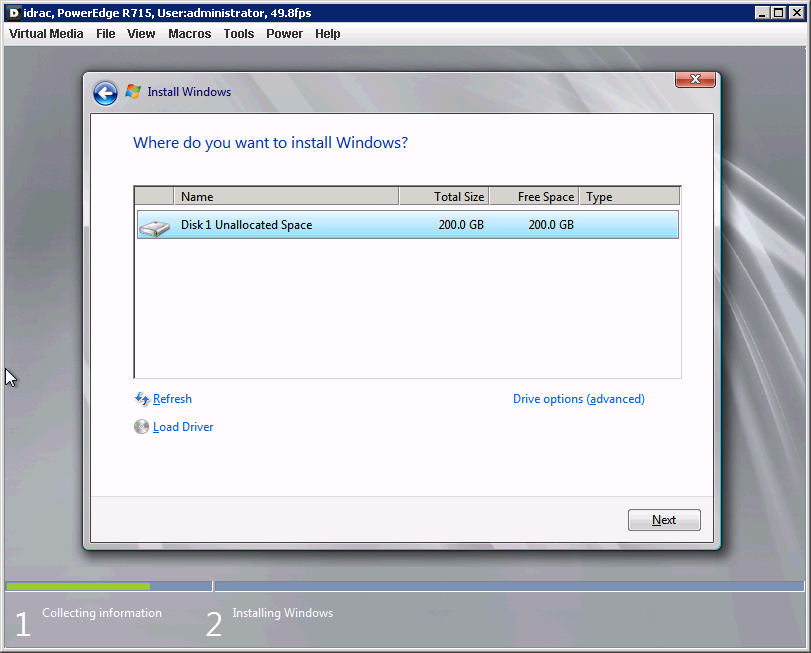Maximize the iDRAC console window

pyautogui.click(x=779, y=13)
